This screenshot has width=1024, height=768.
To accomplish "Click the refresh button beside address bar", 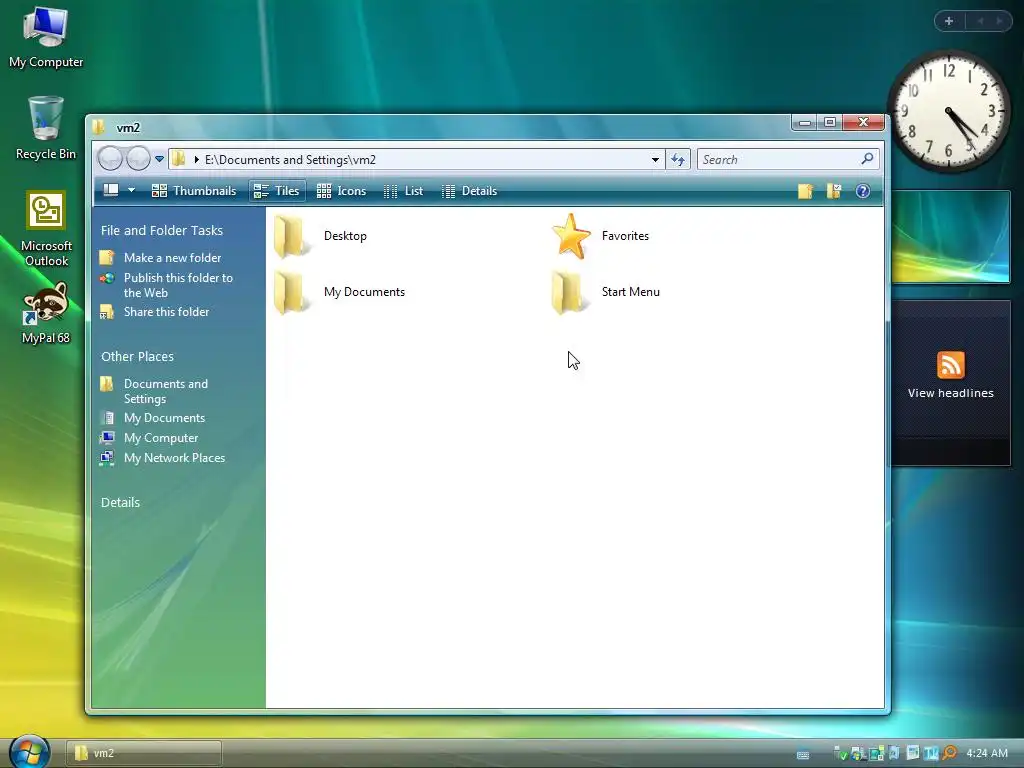I will click(x=678, y=159).
